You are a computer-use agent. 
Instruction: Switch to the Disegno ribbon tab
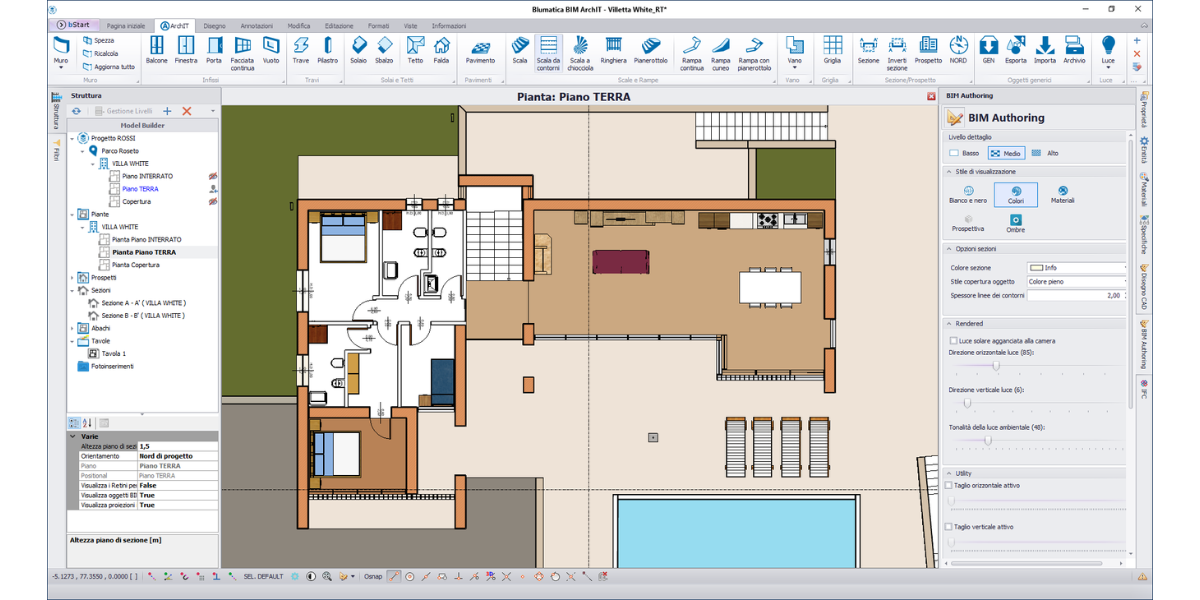click(214, 25)
